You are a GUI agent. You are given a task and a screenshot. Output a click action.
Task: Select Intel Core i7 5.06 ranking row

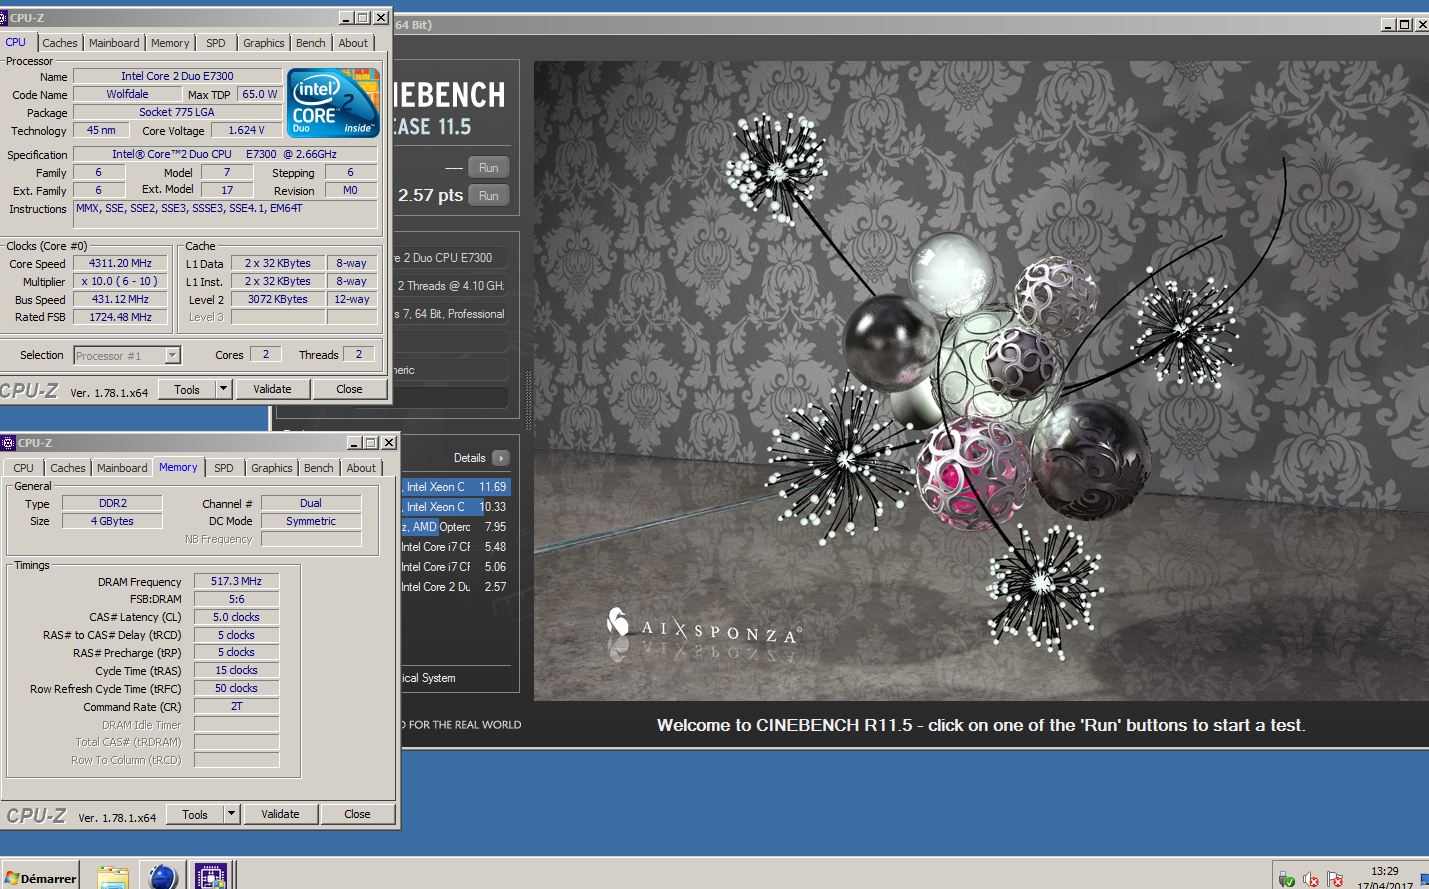click(x=456, y=567)
